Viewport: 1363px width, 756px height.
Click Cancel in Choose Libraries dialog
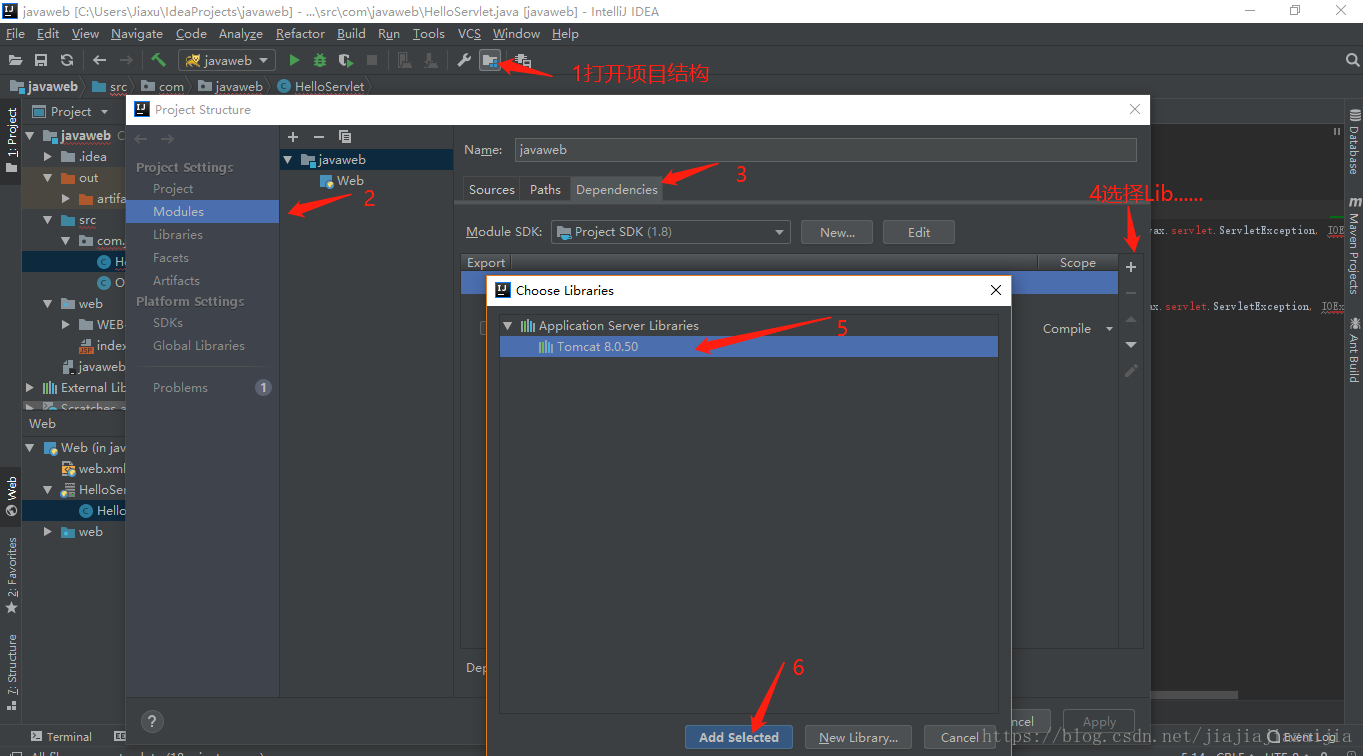click(960, 737)
